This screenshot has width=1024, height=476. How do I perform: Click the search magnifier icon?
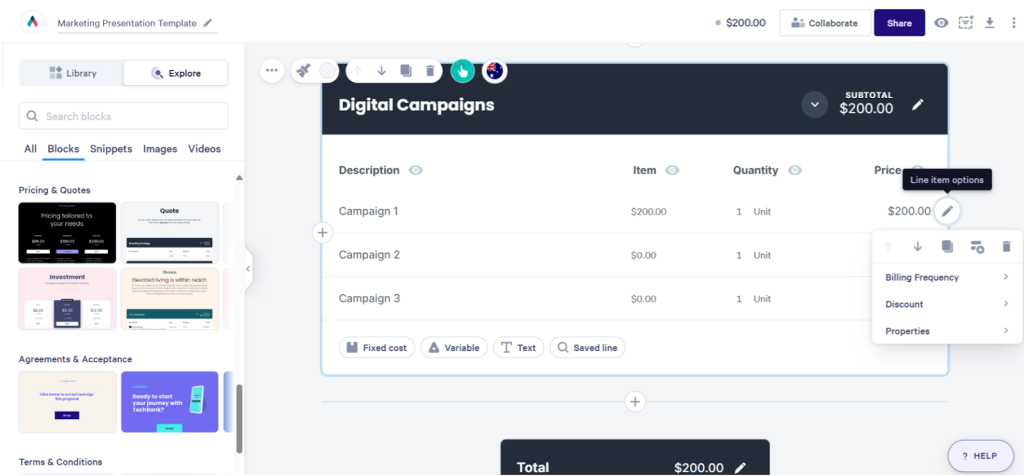[32, 116]
